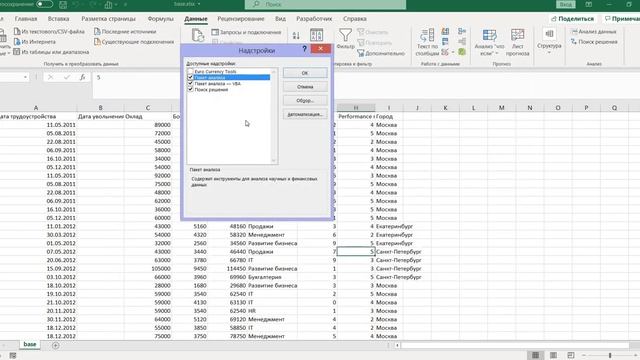Image resolution: width=640 pixels, height=360 pixels.
Task: Import data from text/CSV file
Action: click(49, 31)
